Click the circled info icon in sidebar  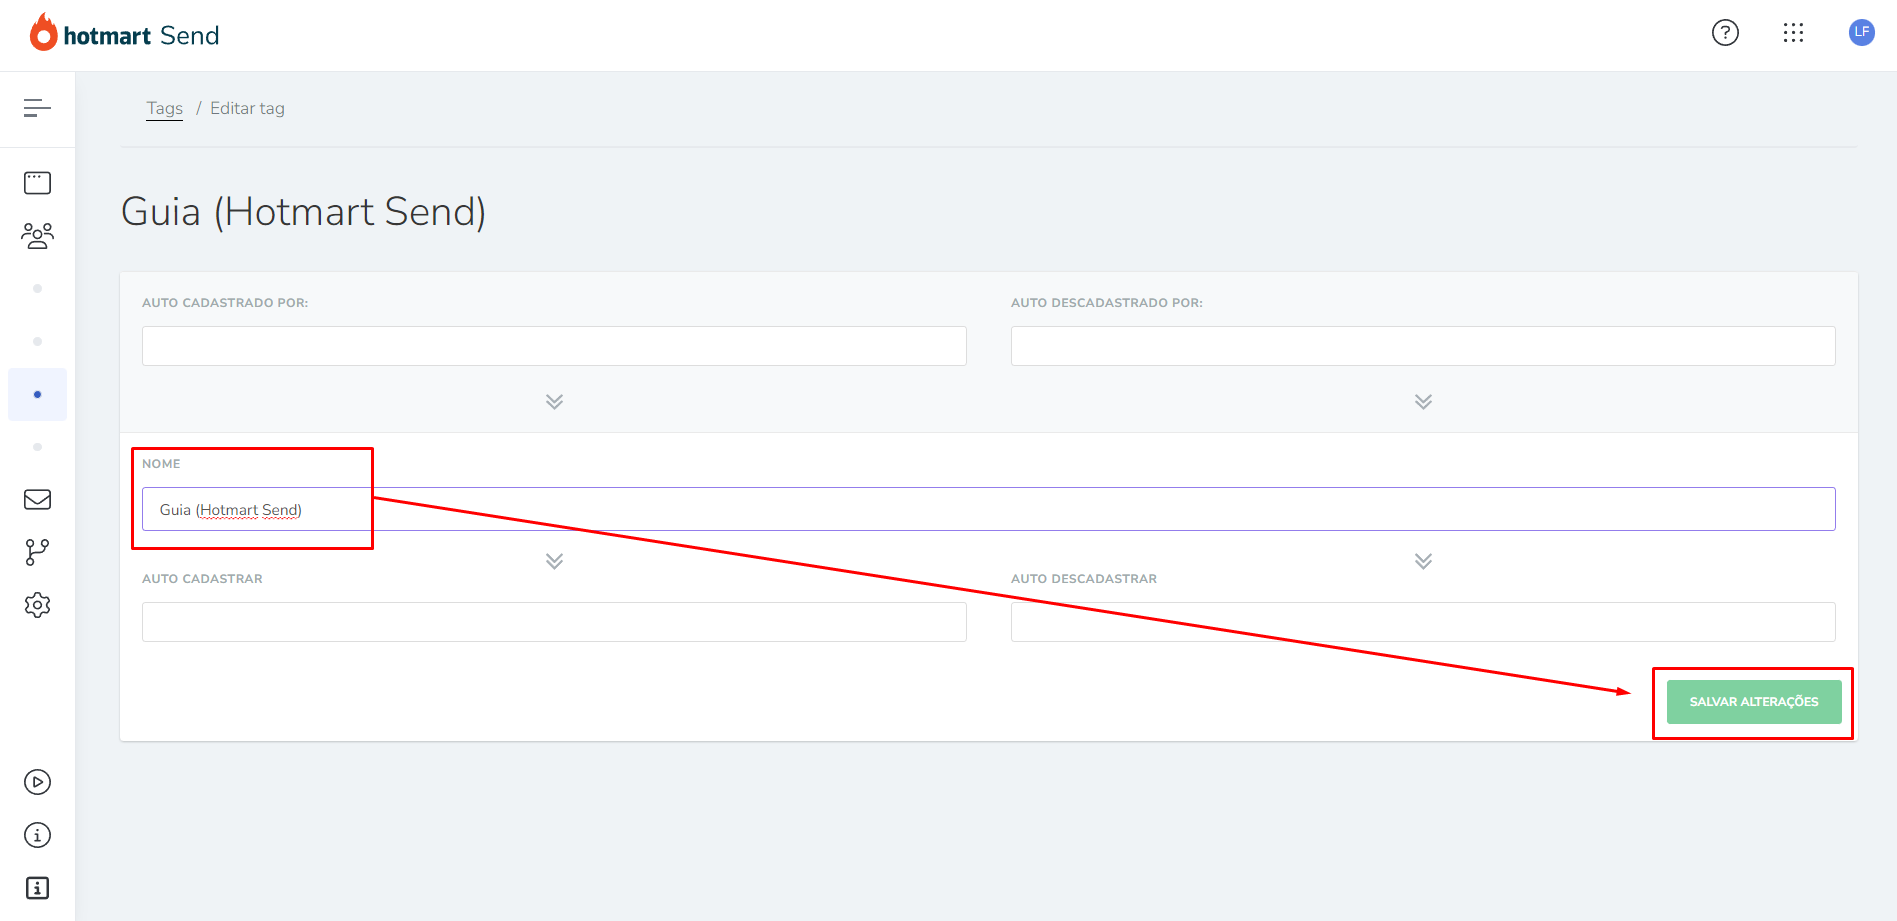37,835
